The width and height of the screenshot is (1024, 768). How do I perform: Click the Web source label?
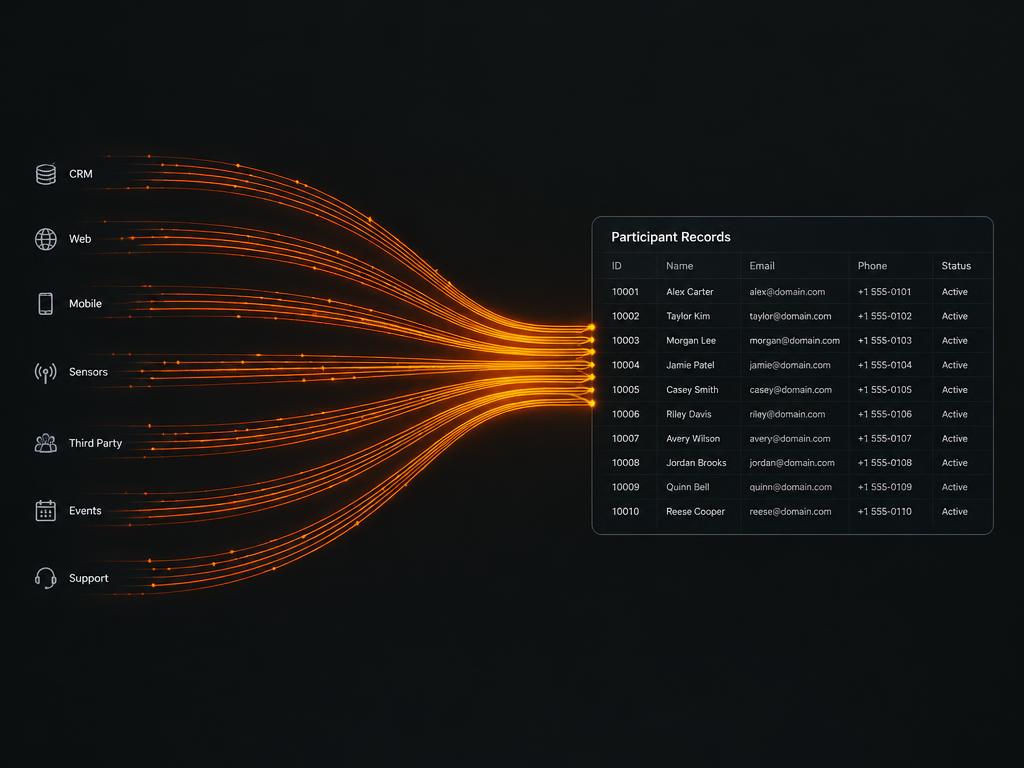pos(80,239)
